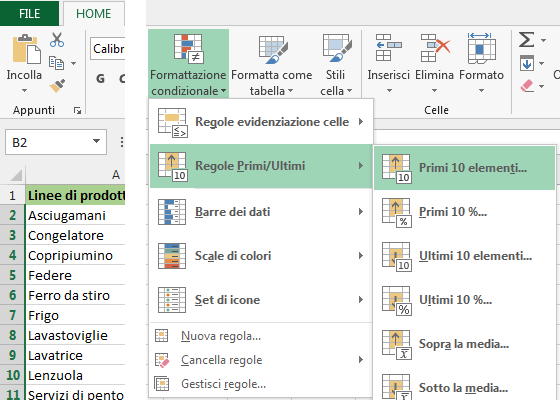Select row 5 header
The height and width of the screenshot is (400, 560).
pos(12,275)
